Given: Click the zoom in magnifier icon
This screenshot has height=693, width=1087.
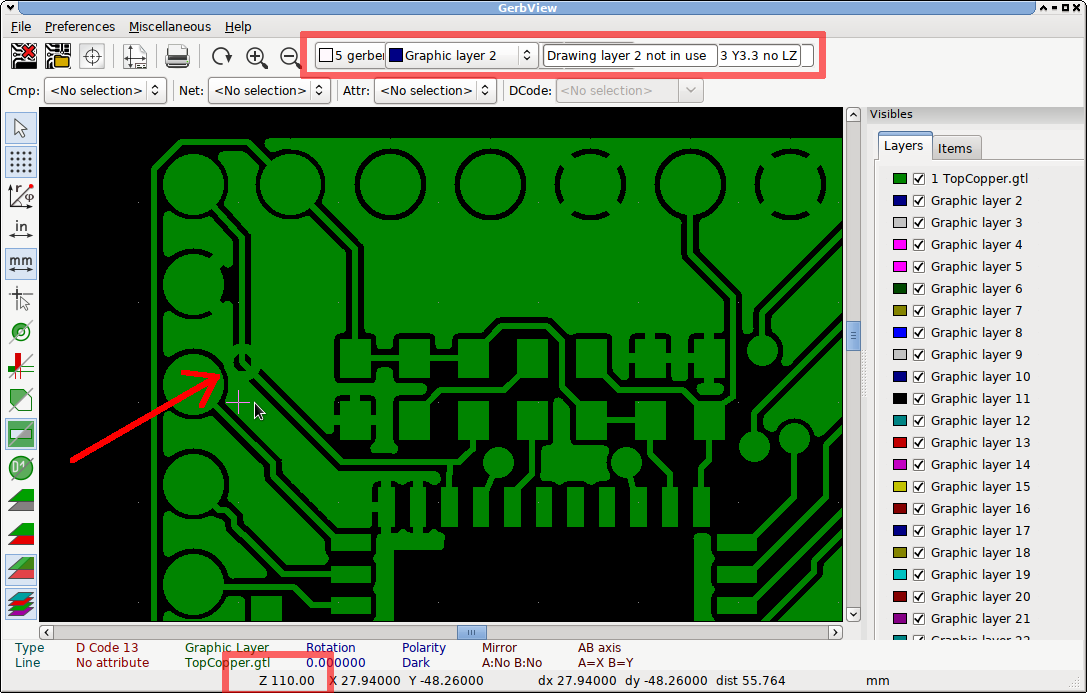Looking at the screenshot, I should [257, 56].
